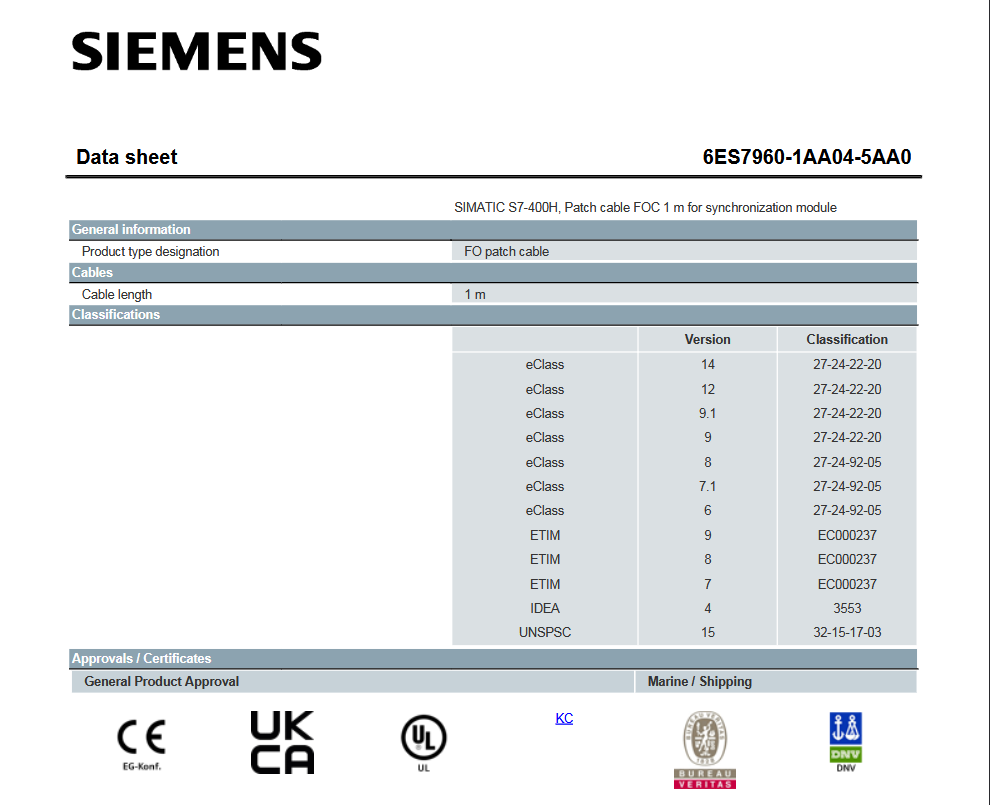The width and height of the screenshot is (990, 805).
Task: Follow the KC approval link
Action: [x=564, y=719]
